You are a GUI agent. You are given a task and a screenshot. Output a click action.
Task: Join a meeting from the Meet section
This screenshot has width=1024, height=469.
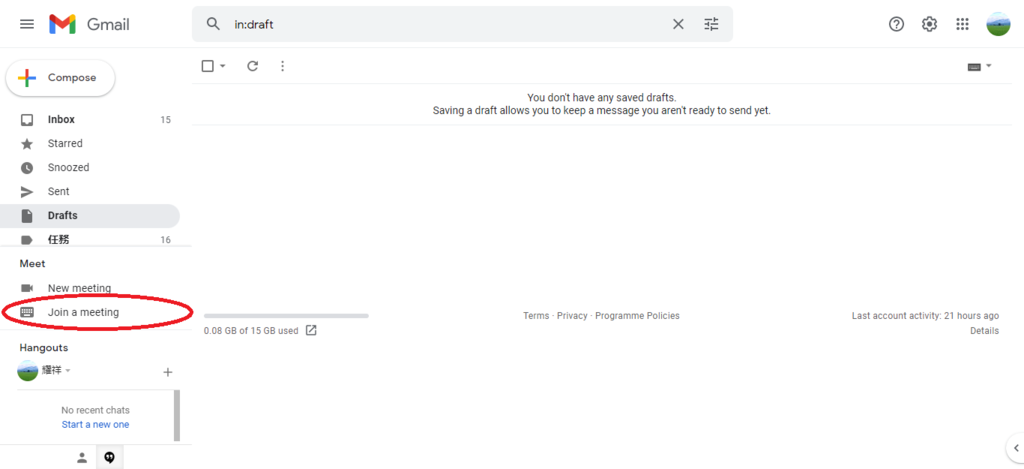point(83,312)
